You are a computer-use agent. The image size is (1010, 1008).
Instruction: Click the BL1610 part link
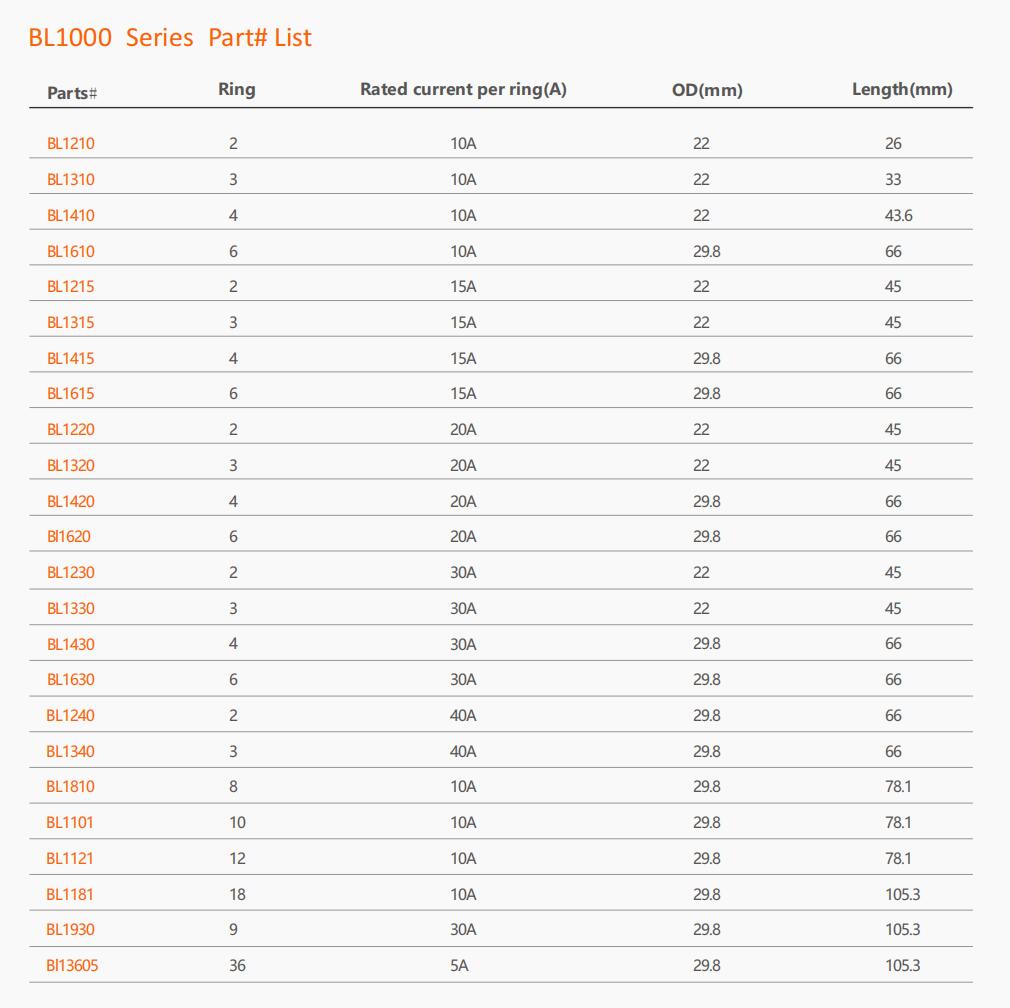click(71, 251)
